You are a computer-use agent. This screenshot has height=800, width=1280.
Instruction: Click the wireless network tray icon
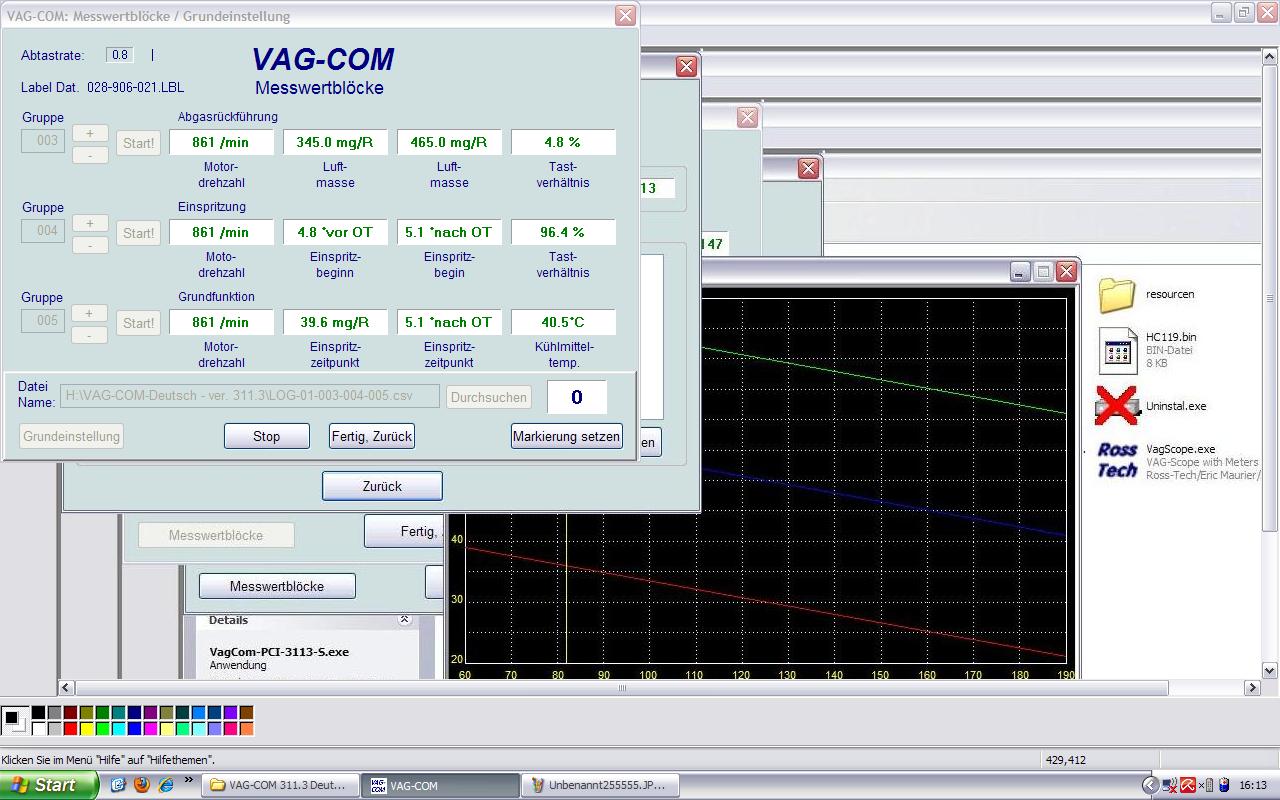[1170, 785]
